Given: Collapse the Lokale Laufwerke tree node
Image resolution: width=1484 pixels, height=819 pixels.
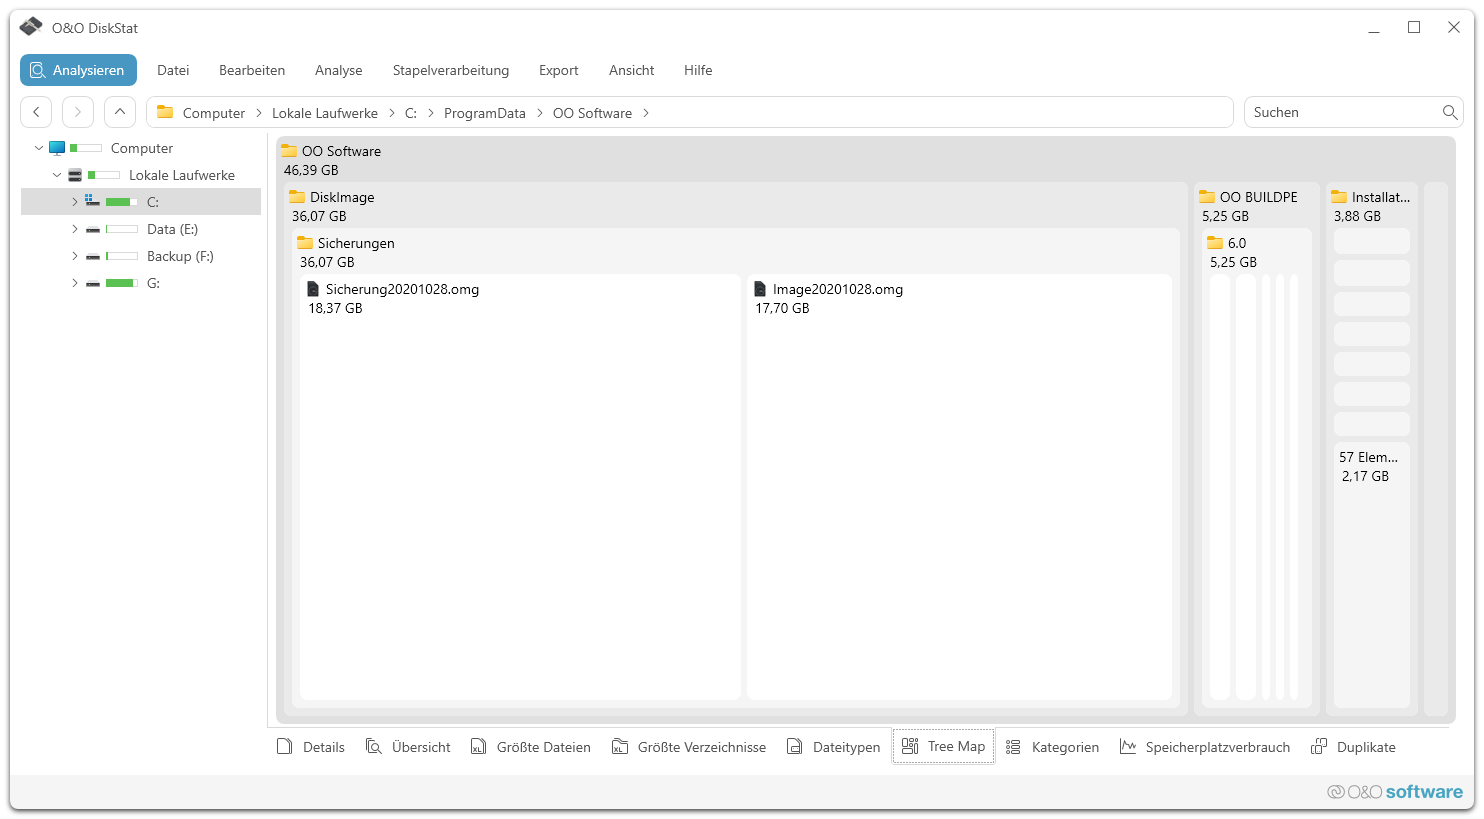Looking at the screenshot, I should [57, 175].
